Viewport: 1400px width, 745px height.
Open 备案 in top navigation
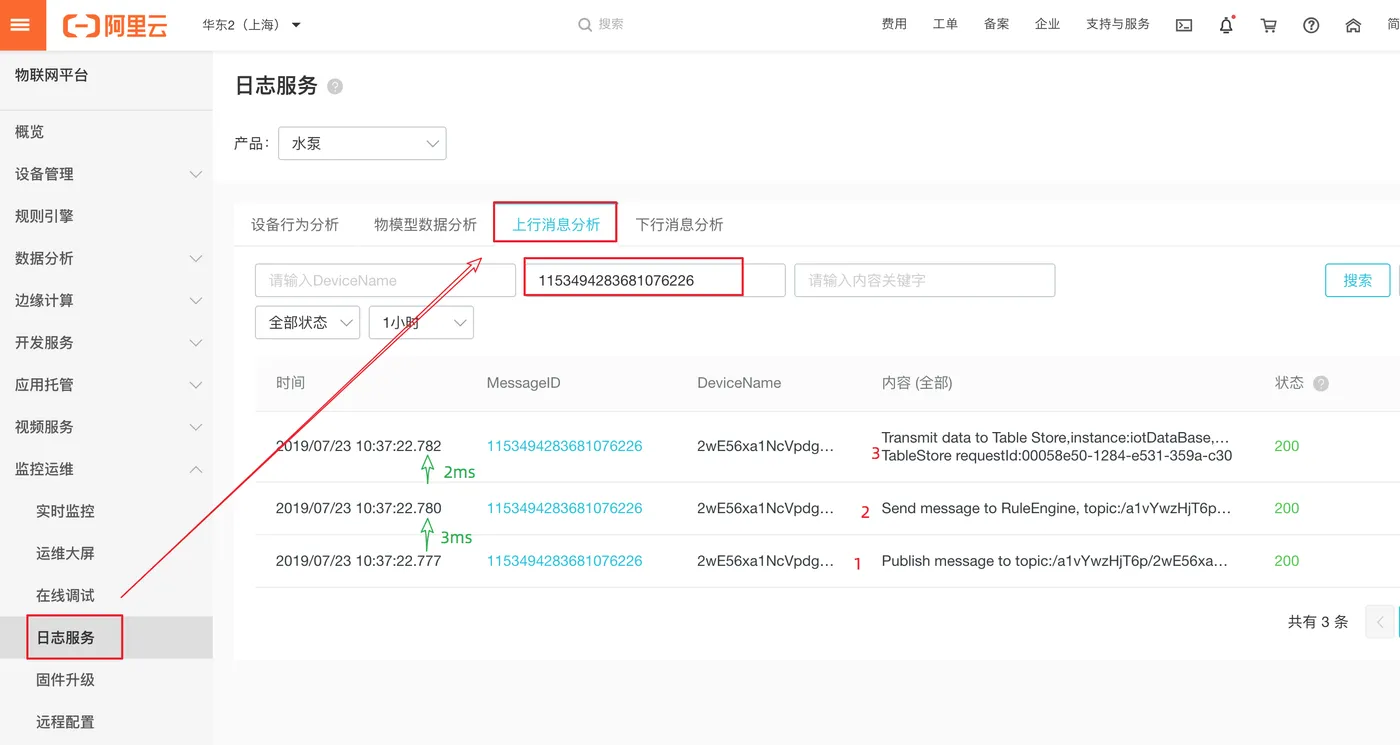click(996, 24)
